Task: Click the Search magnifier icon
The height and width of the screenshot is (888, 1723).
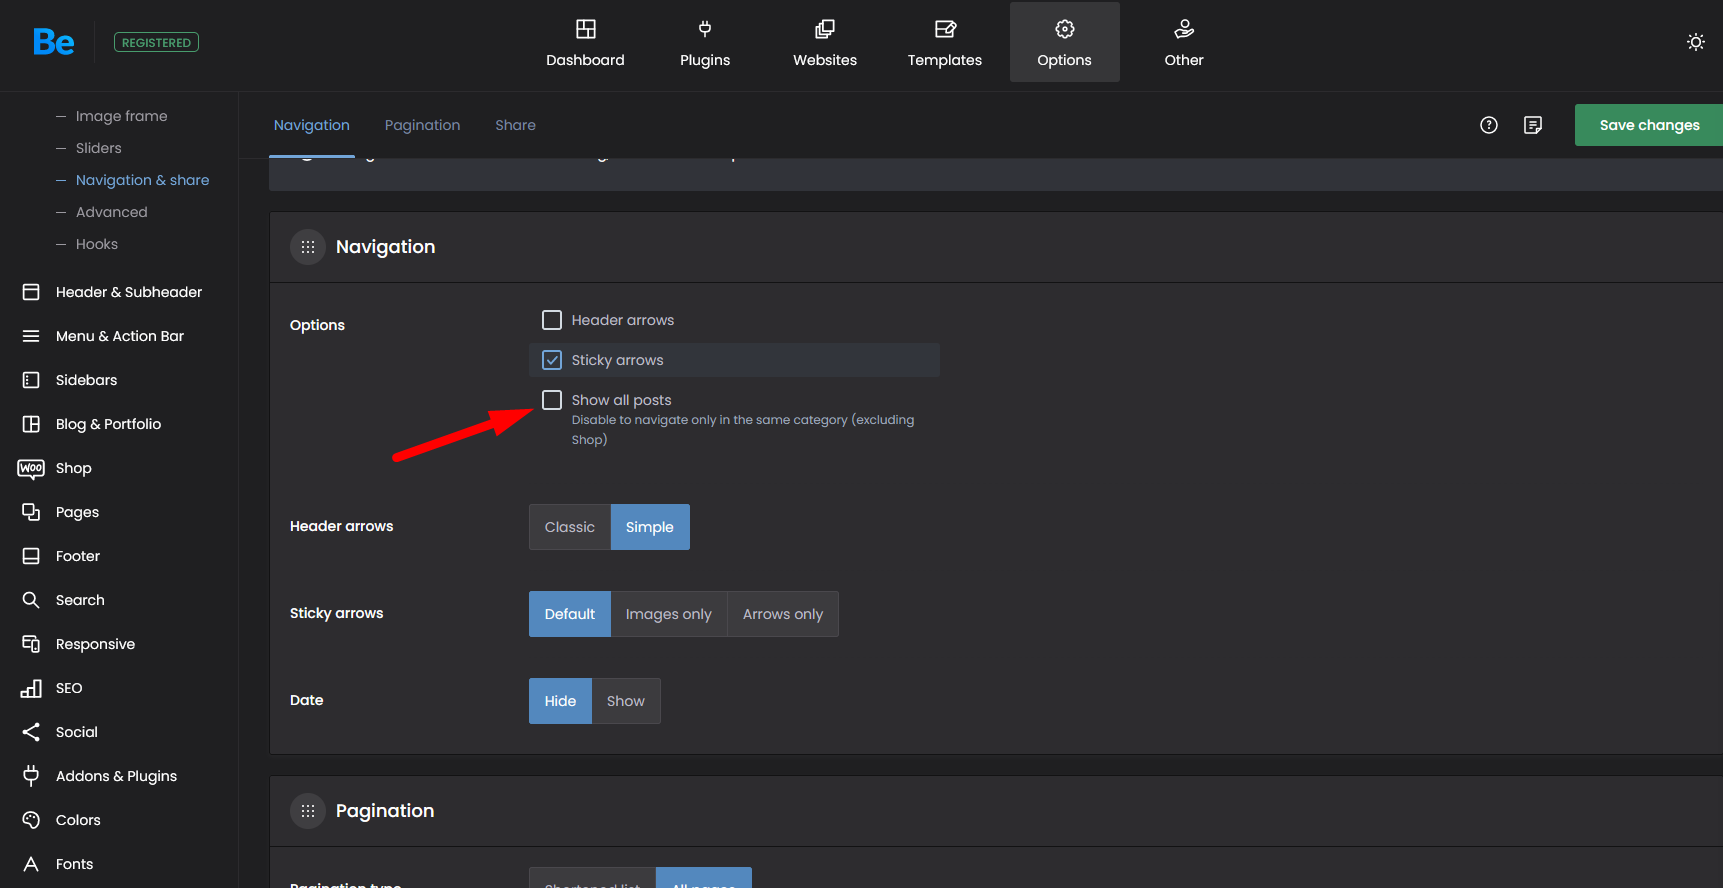Action: (x=31, y=600)
